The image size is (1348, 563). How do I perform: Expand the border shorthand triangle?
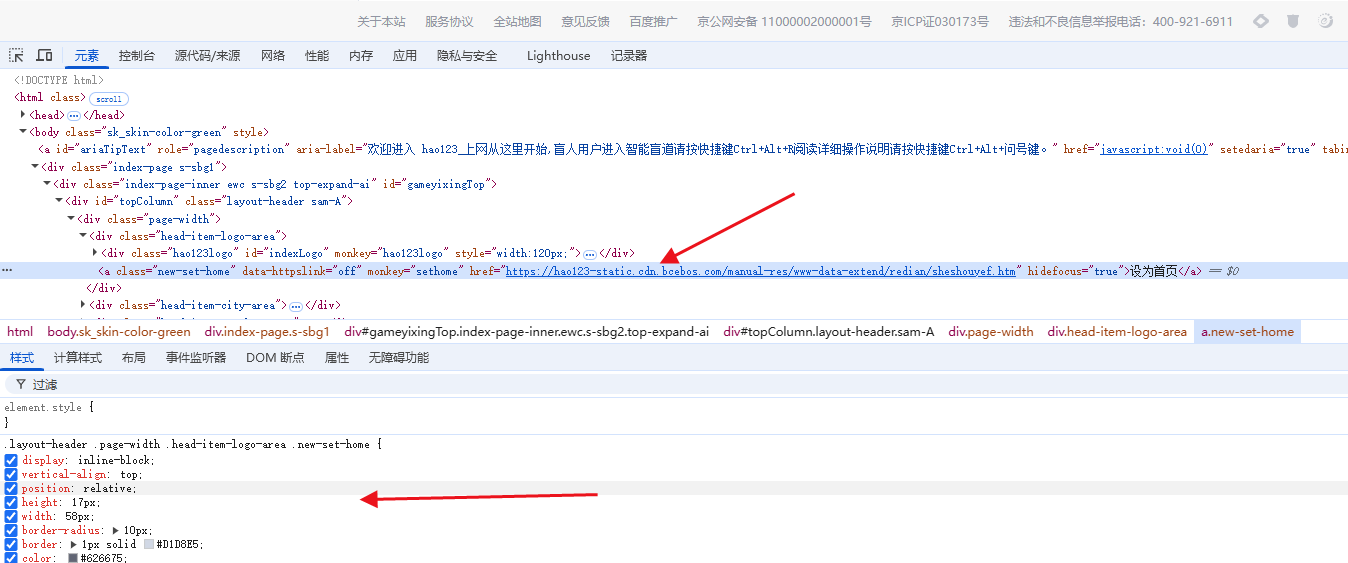(x=74, y=544)
